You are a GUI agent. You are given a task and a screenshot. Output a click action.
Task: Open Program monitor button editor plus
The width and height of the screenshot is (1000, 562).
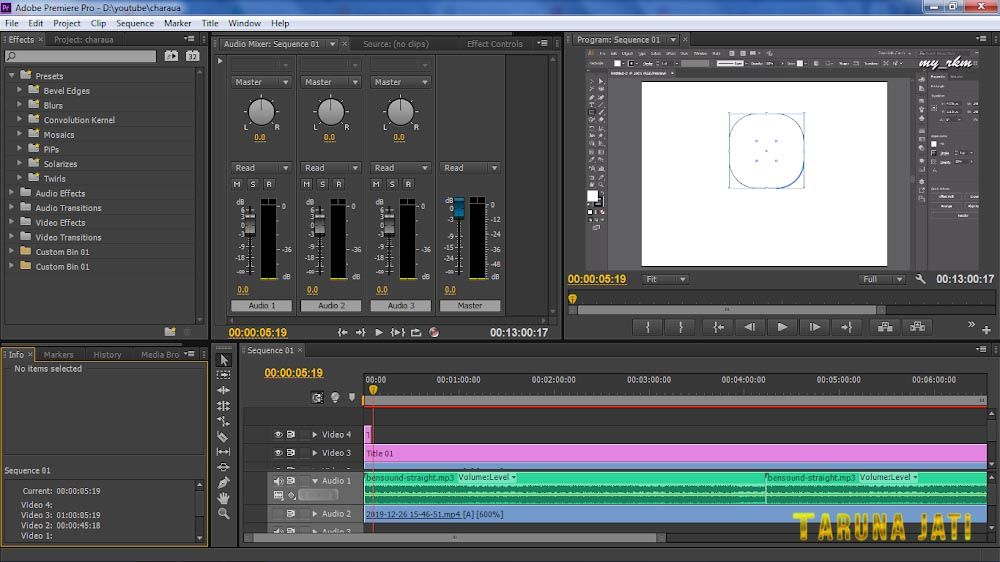pyautogui.click(x=986, y=330)
